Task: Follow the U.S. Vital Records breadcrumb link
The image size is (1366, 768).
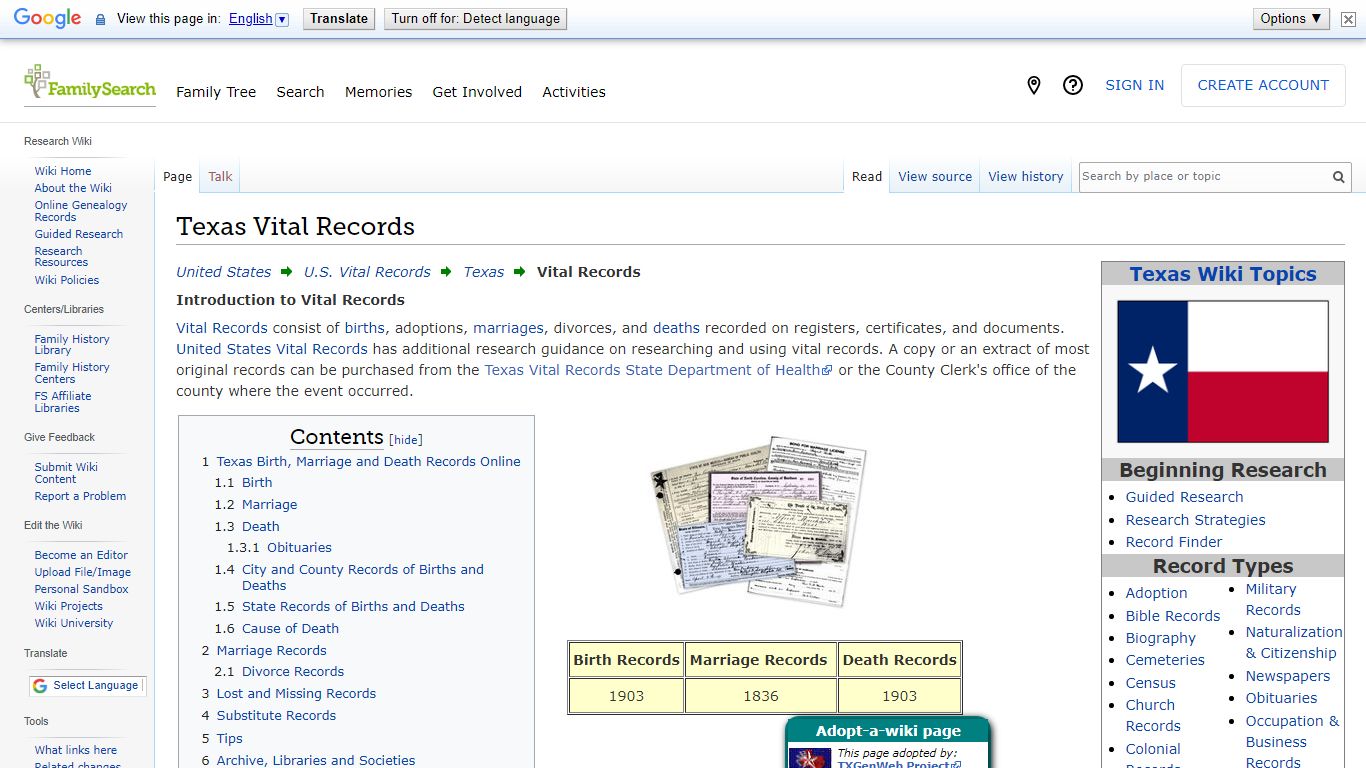Action: click(x=367, y=272)
